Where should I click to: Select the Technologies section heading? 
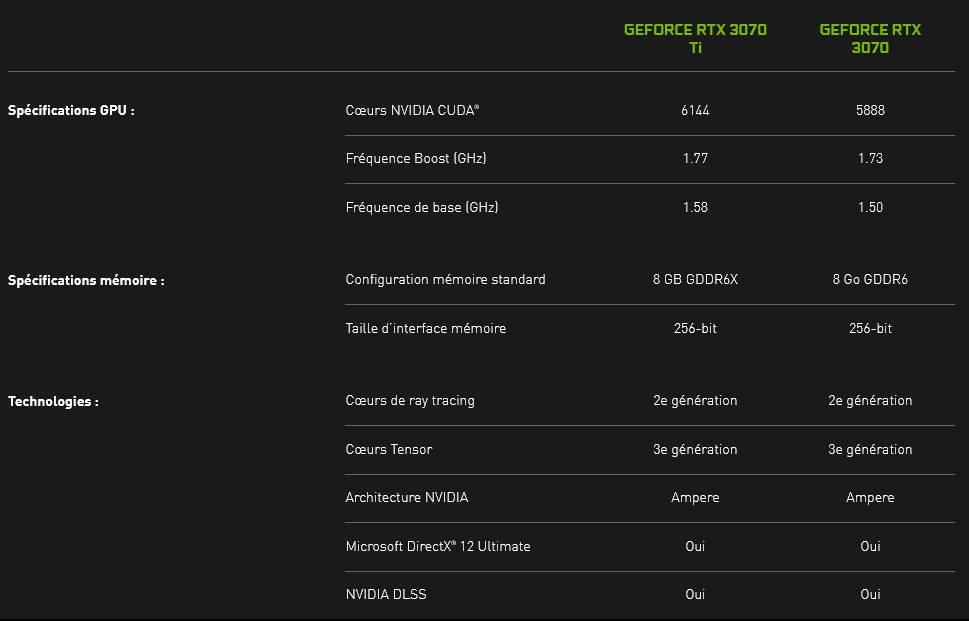[53, 402]
